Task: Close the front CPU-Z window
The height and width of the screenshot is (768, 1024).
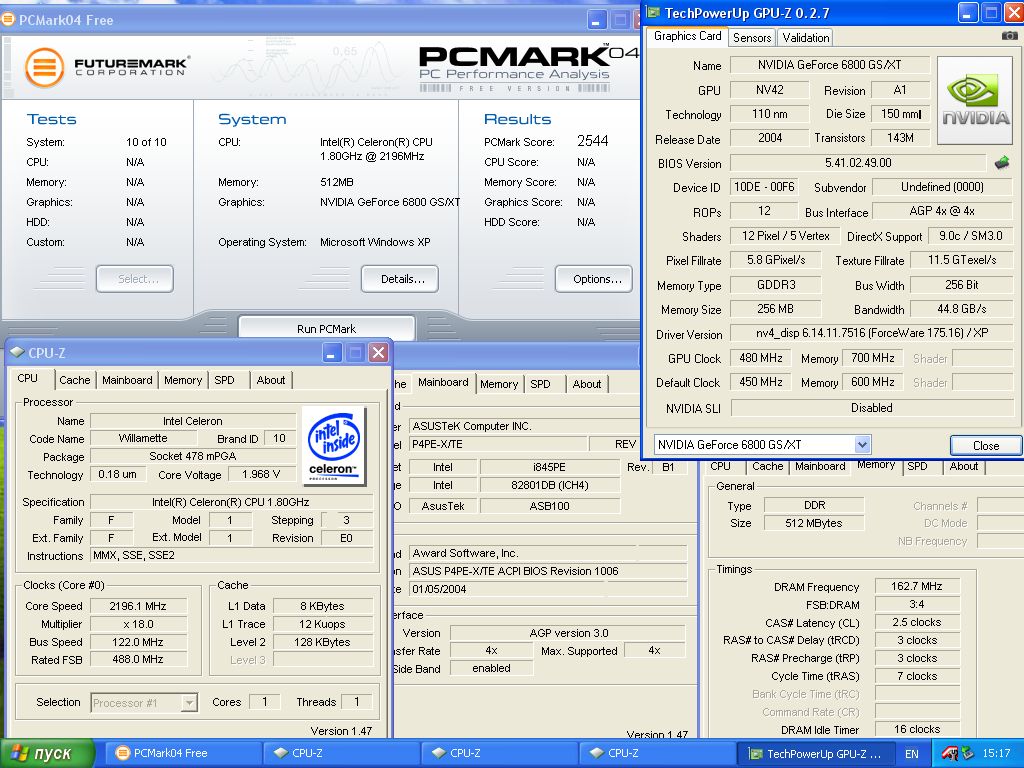Action: click(378, 353)
